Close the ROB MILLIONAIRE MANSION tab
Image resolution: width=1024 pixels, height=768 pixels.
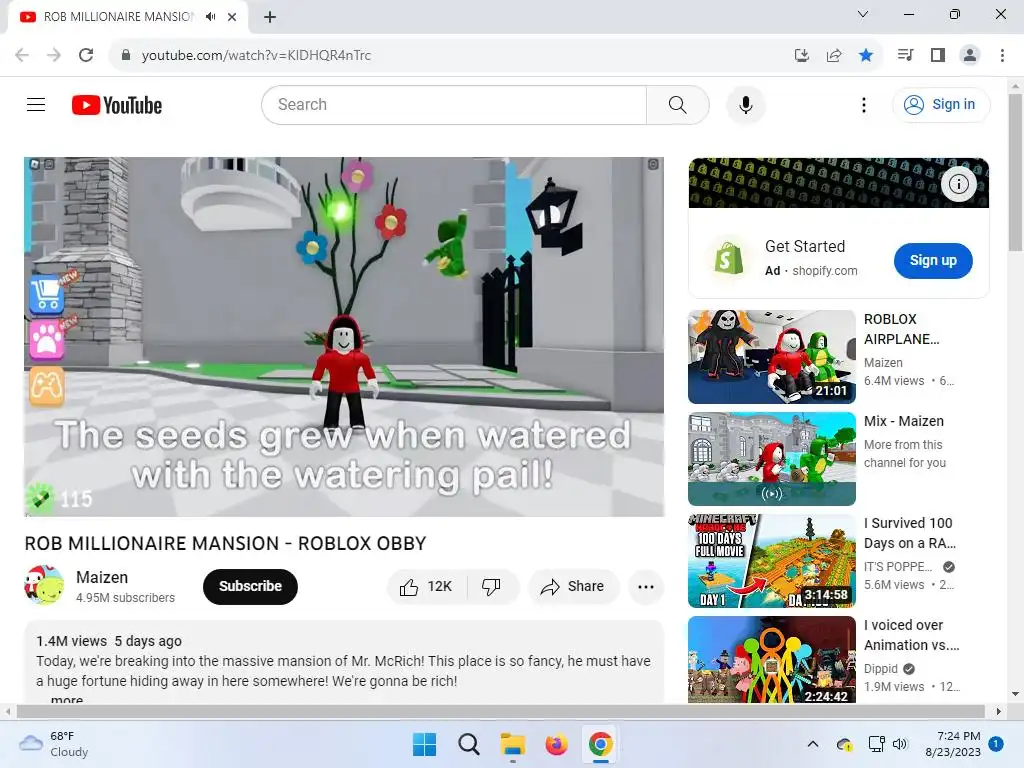(x=232, y=17)
